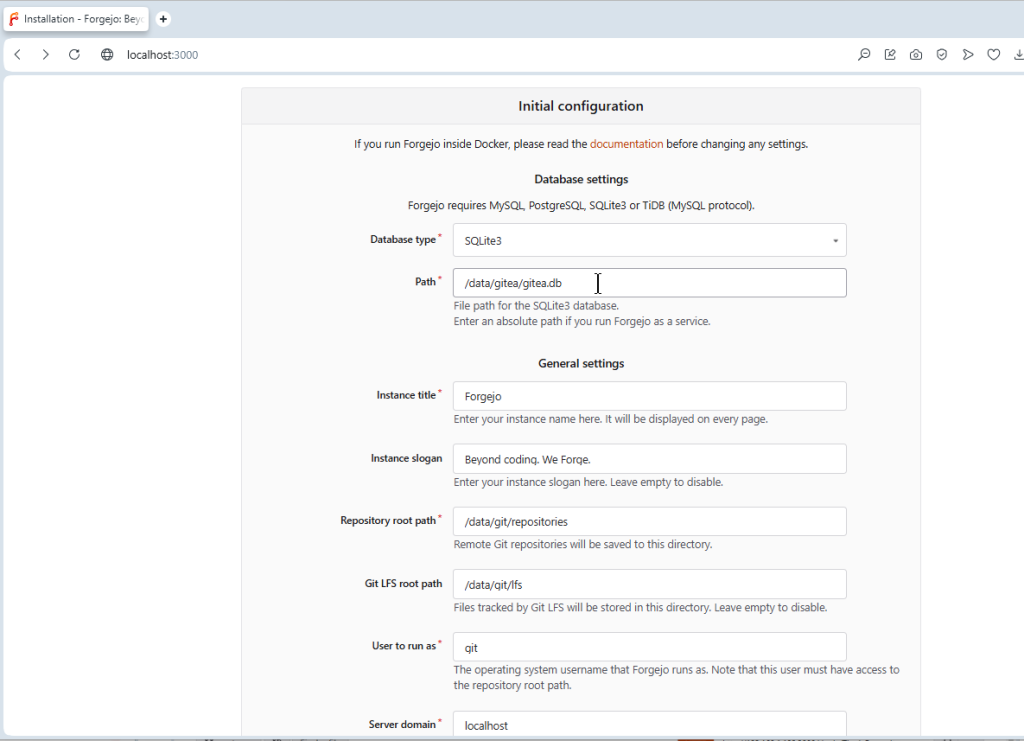Viewport: 1024px width, 741px height.
Task: Open the shield privacy protection icon
Action: [942, 55]
